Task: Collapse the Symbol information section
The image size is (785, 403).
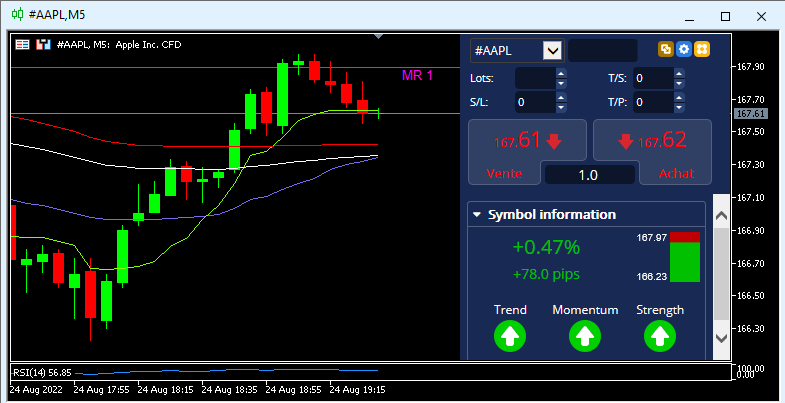Action: click(x=477, y=215)
